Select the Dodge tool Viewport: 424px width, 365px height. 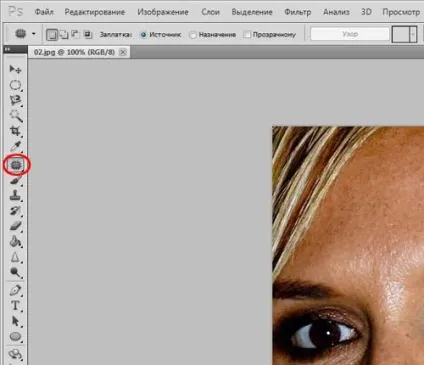pyautogui.click(x=15, y=273)
